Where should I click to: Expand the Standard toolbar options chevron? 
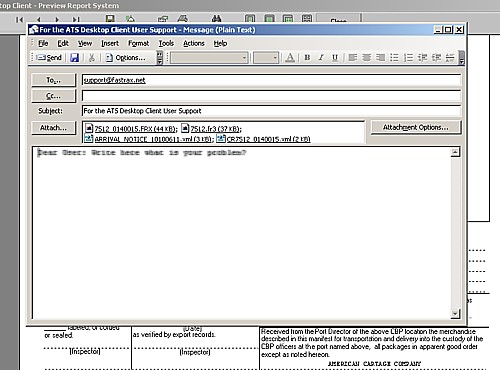click(160, 58)
